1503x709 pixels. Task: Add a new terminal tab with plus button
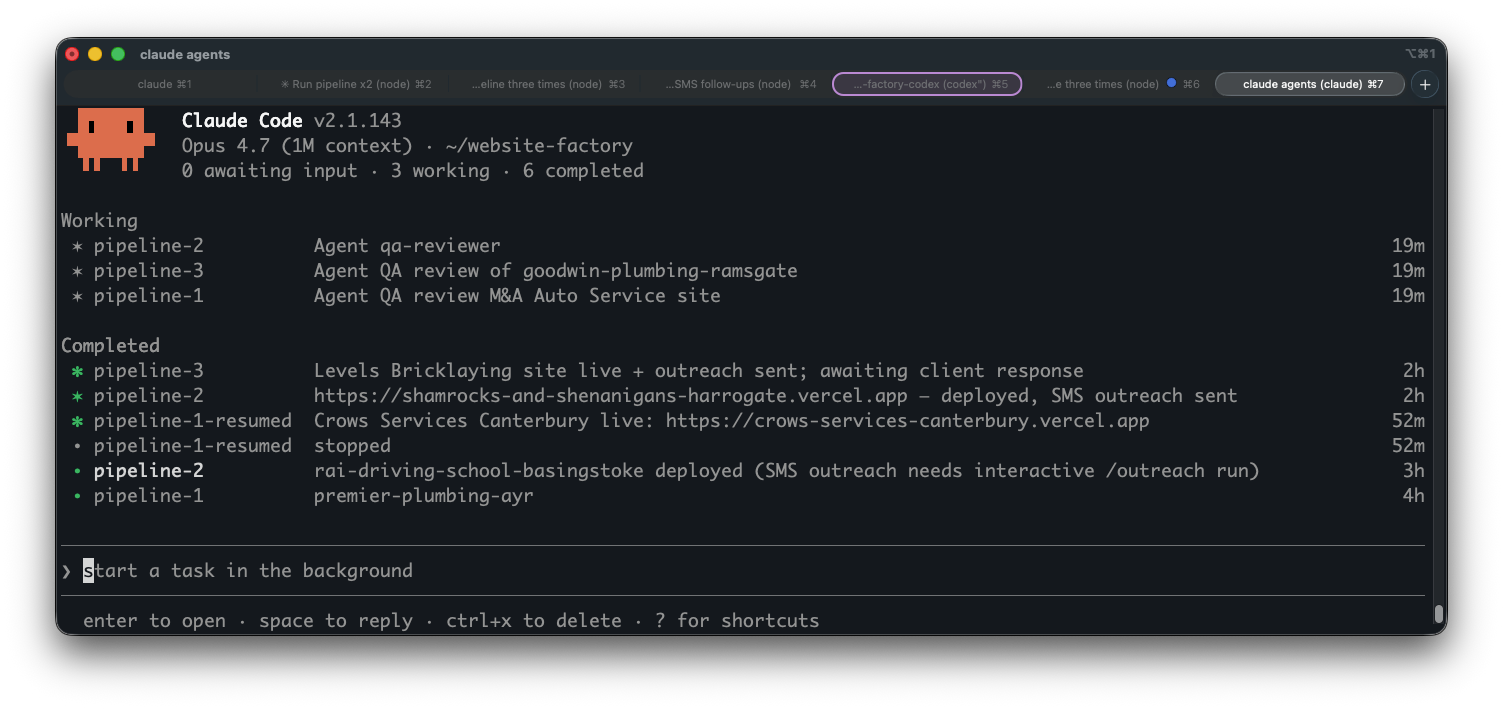point(1424,85)
